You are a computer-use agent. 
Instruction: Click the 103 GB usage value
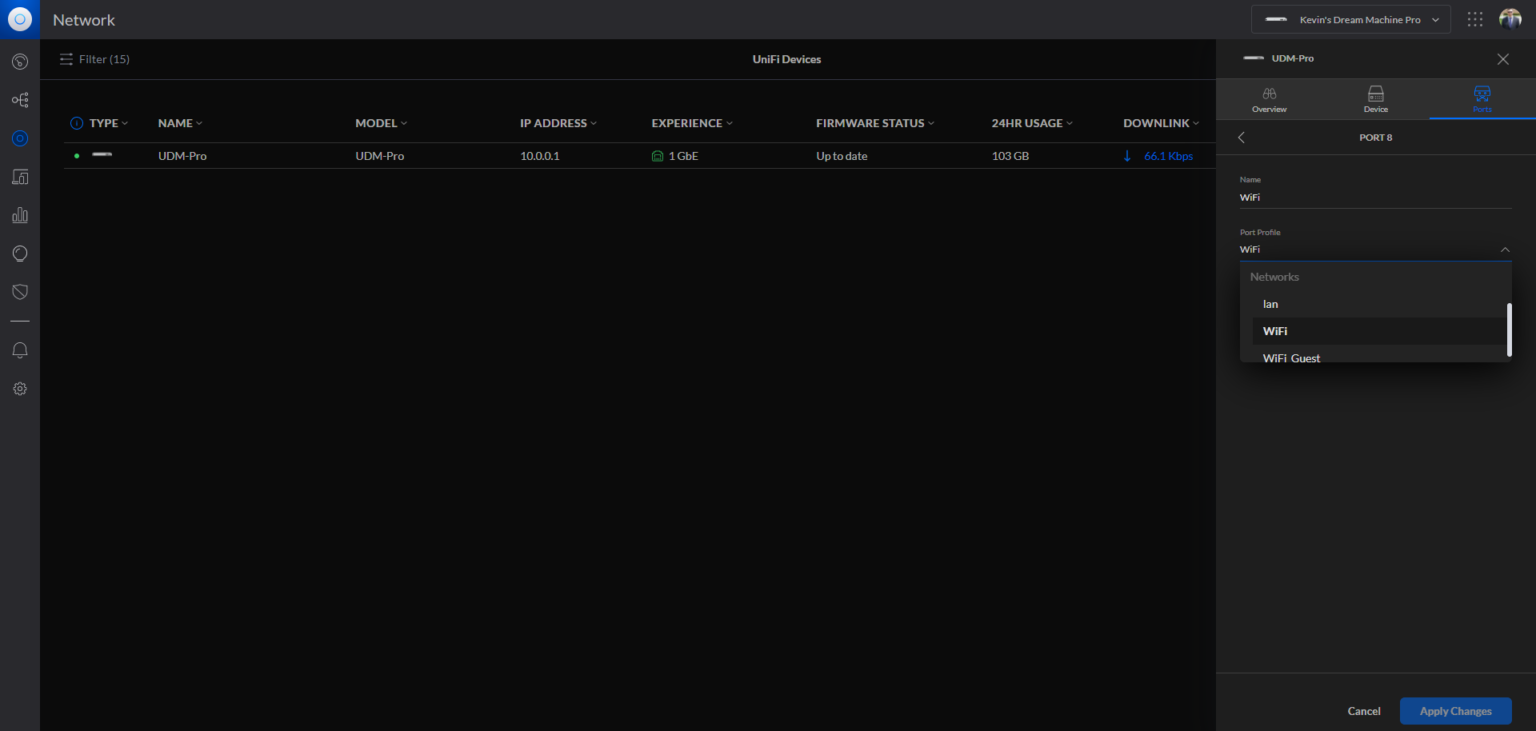coord(1010,156)
